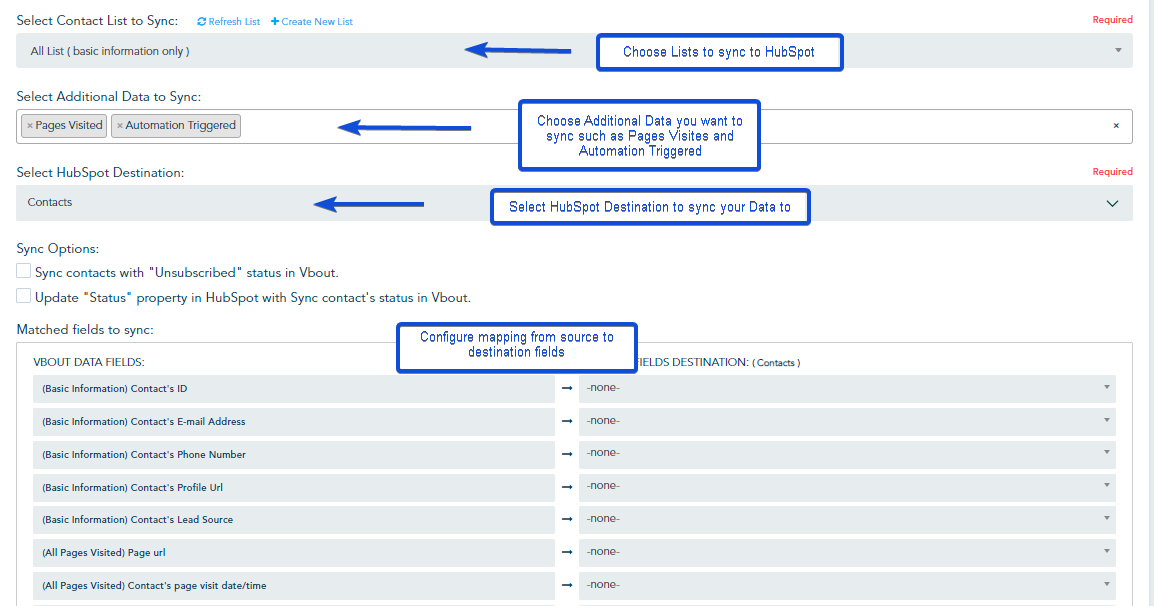Select the Contact's Lead Source source field
This screenshot has height=606, width=1154.
(x=294, y=520)
